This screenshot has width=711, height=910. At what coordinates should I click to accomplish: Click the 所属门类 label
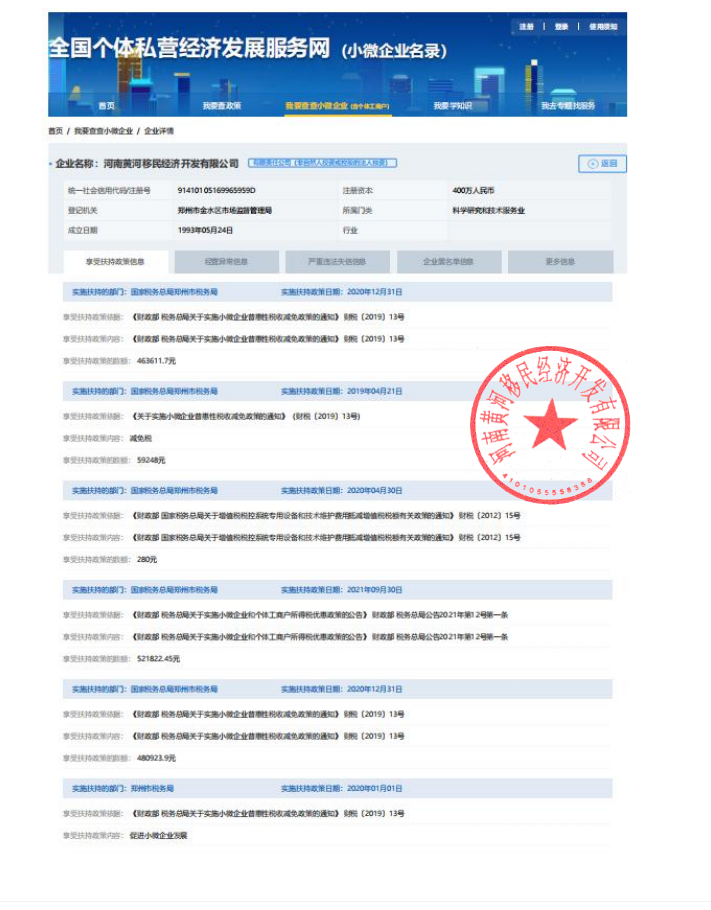[x=358, y=211]
